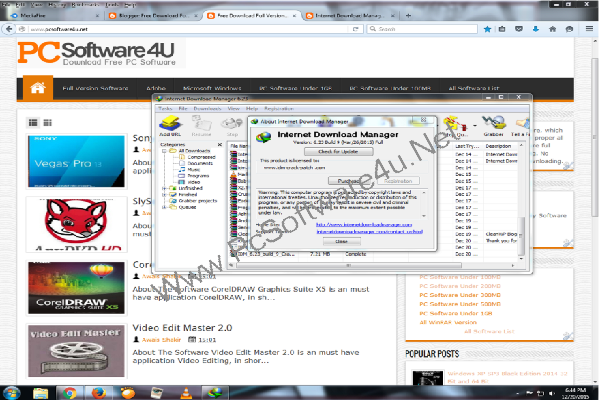The height and width of the screenshot is (400, 600).
Task: Expand the Queues category node
Action: point(164,207)
